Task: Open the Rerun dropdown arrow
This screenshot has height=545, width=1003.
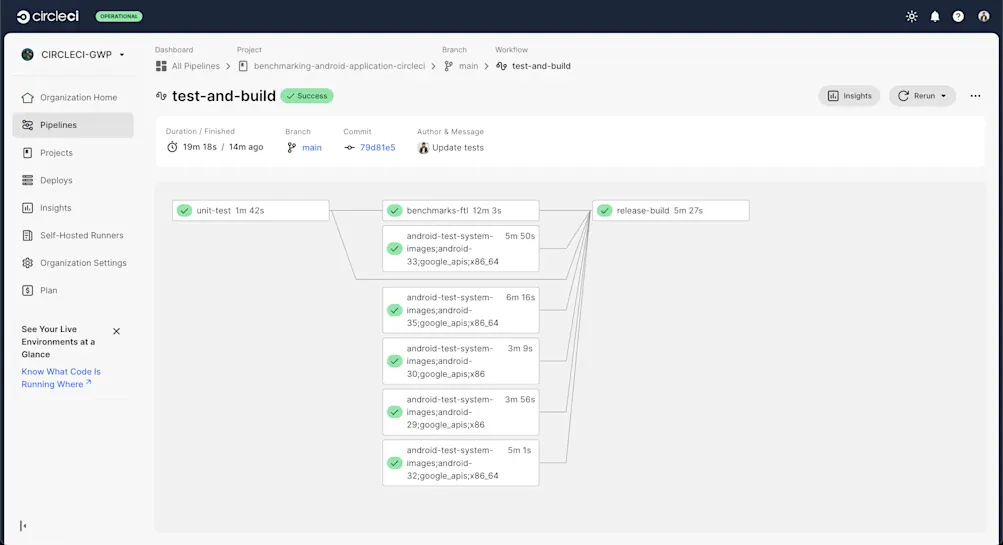Action: click(944, 96)
